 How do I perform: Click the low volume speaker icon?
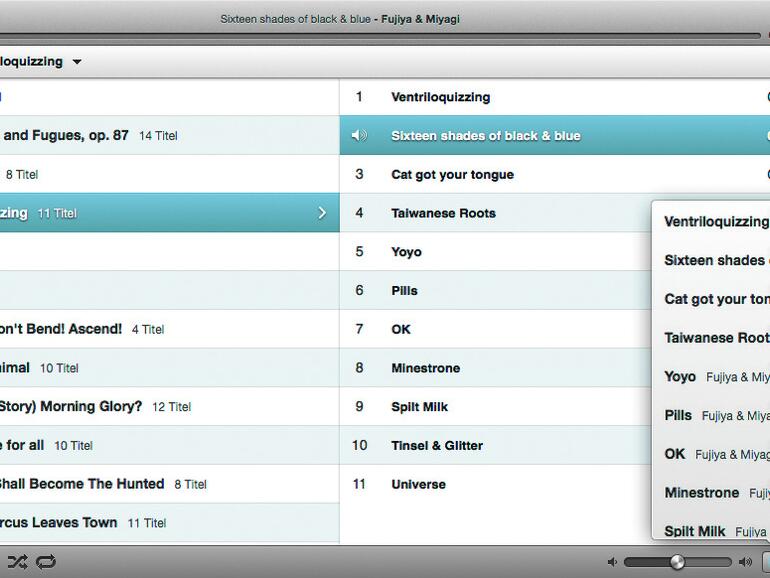(x=612, y=562)
